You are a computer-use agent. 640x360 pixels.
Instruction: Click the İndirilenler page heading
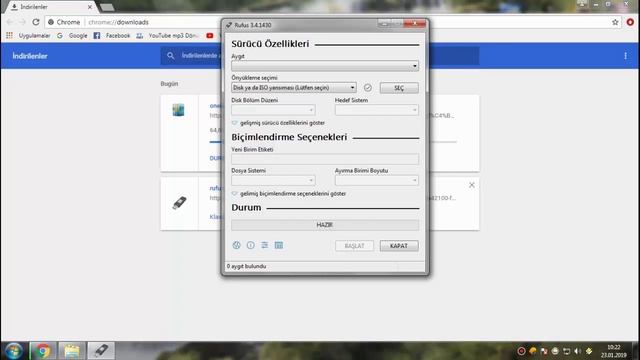click(x=30, y=56)
